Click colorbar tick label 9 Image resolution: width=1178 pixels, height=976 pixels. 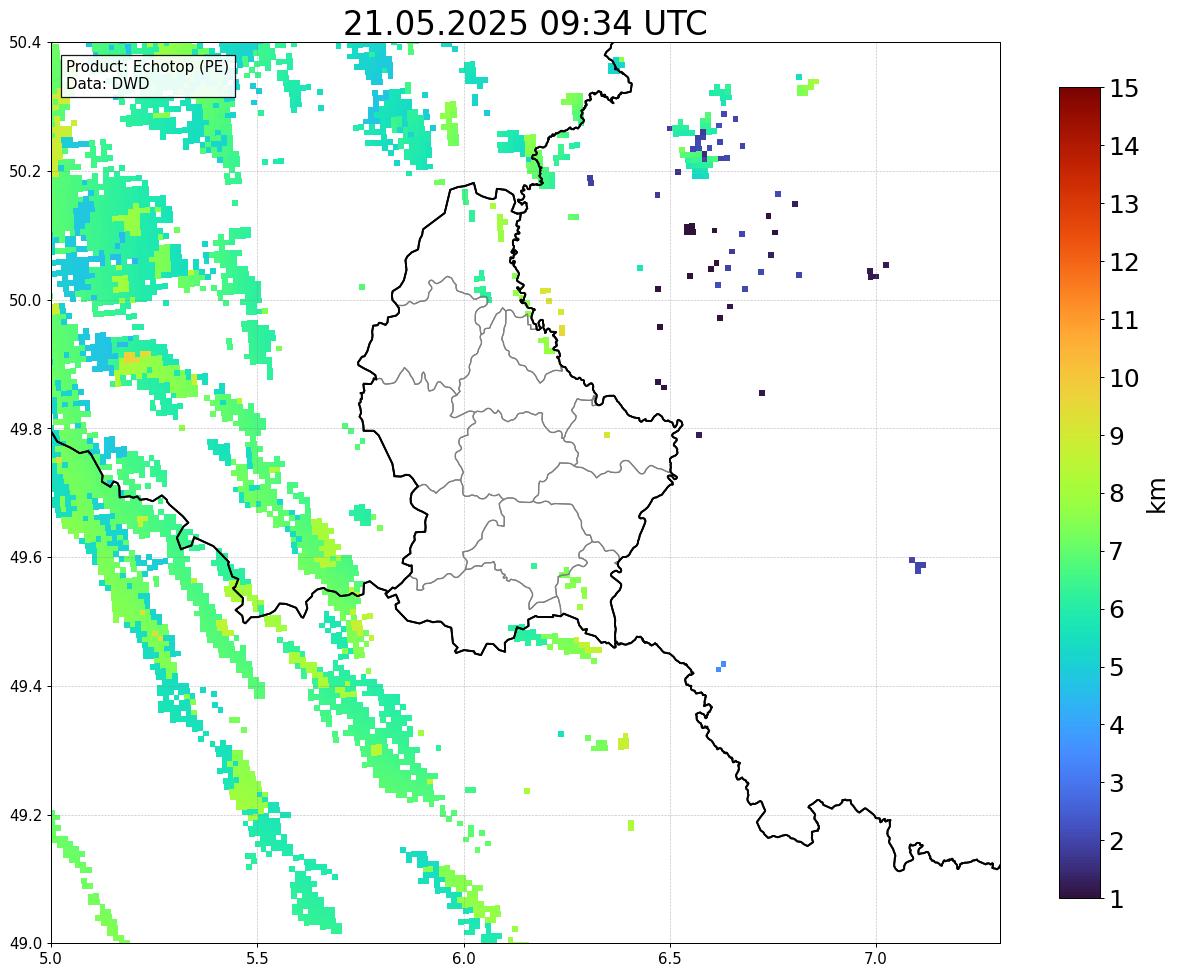pyautogui.click(x=1117, y=436)
